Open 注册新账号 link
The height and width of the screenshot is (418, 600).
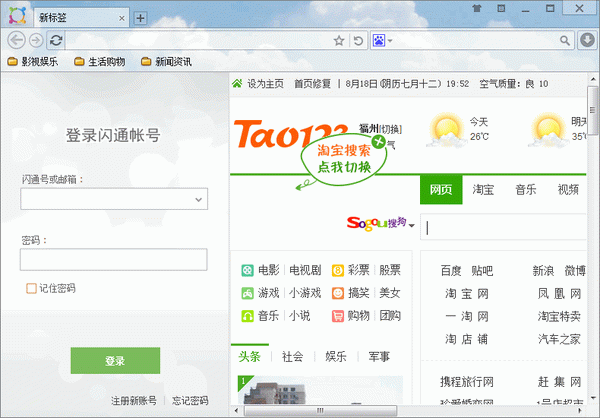(x=134, y=400)
